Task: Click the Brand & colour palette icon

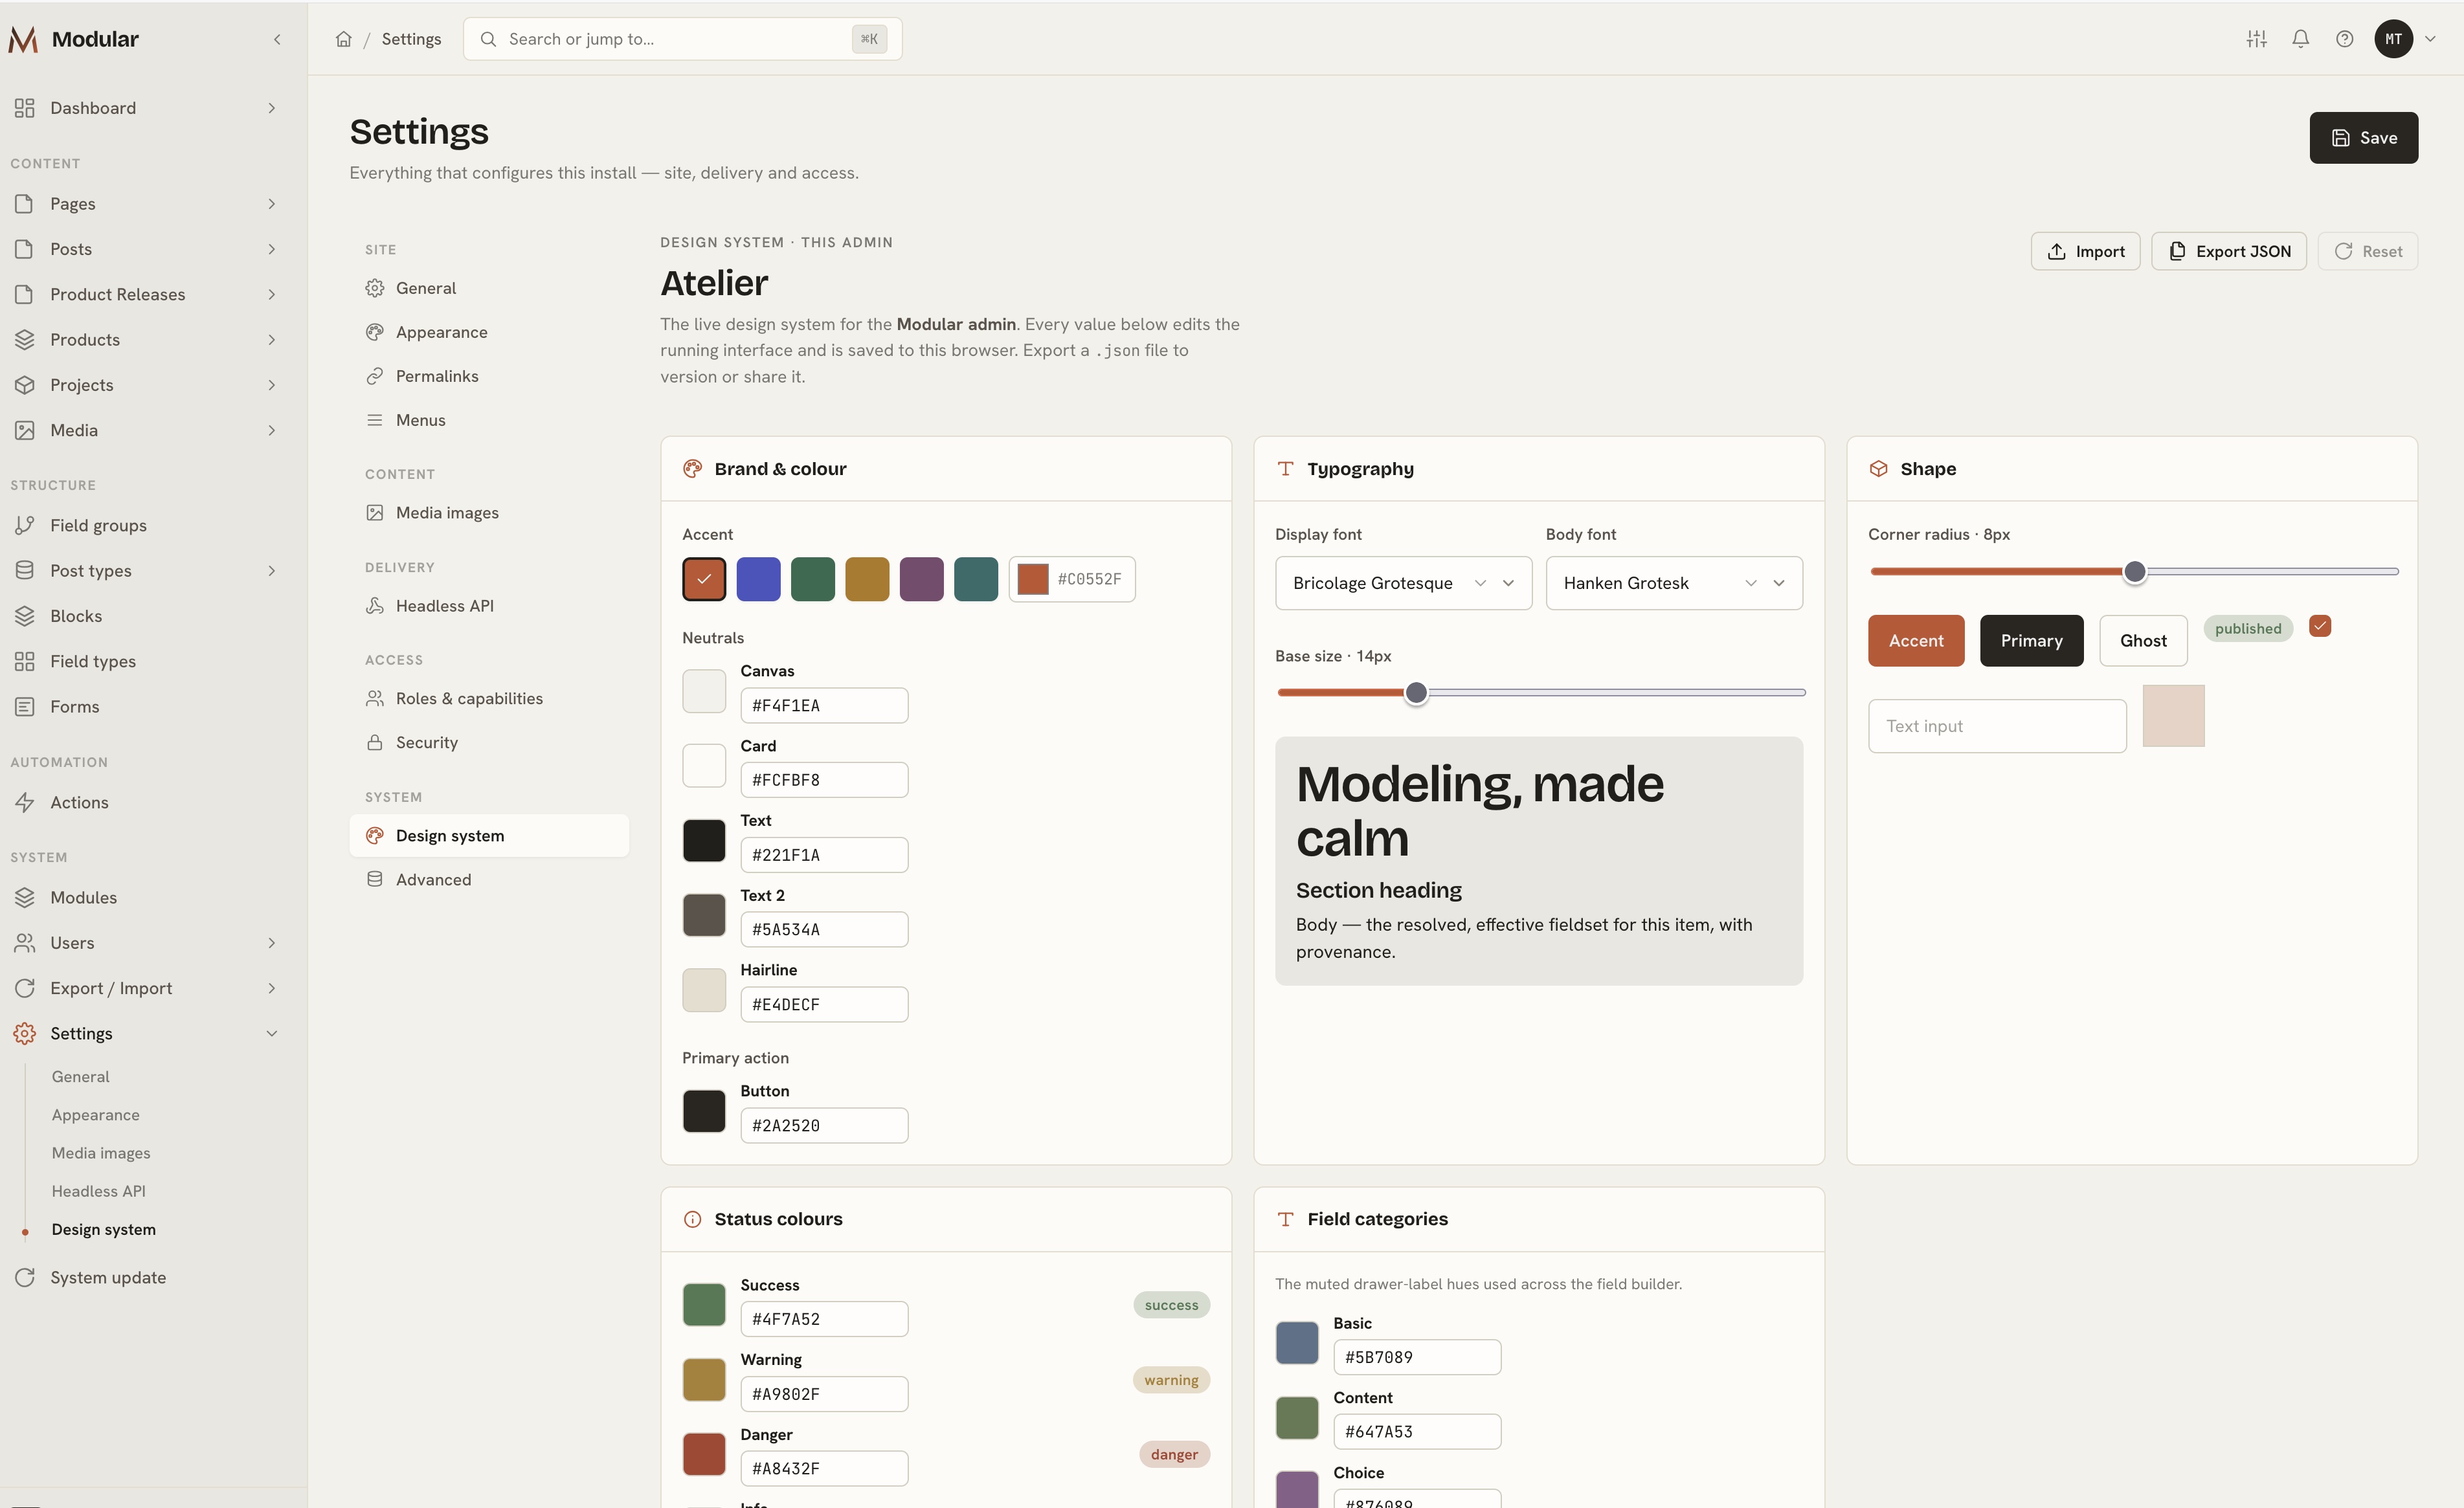Action: (692, 469)
